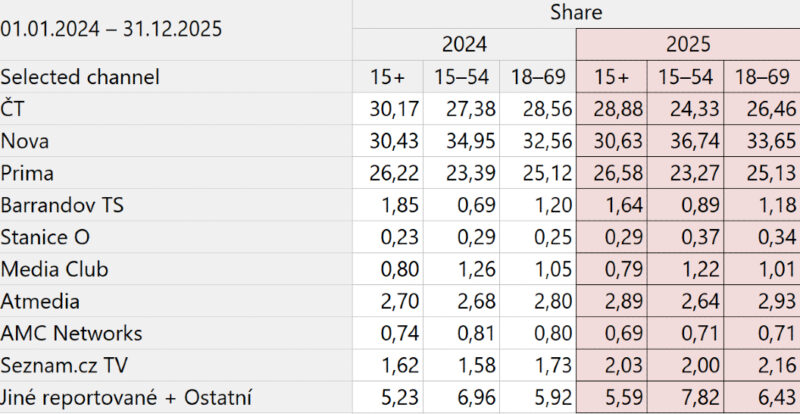This screenshot has width=800, height=414.
Task: Select the 2024 year column header
Action: point(464,45)
